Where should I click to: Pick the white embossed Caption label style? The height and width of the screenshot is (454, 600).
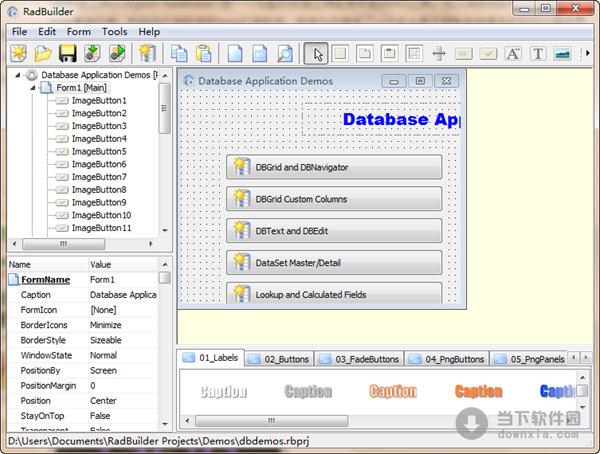[x=224, y=391]
